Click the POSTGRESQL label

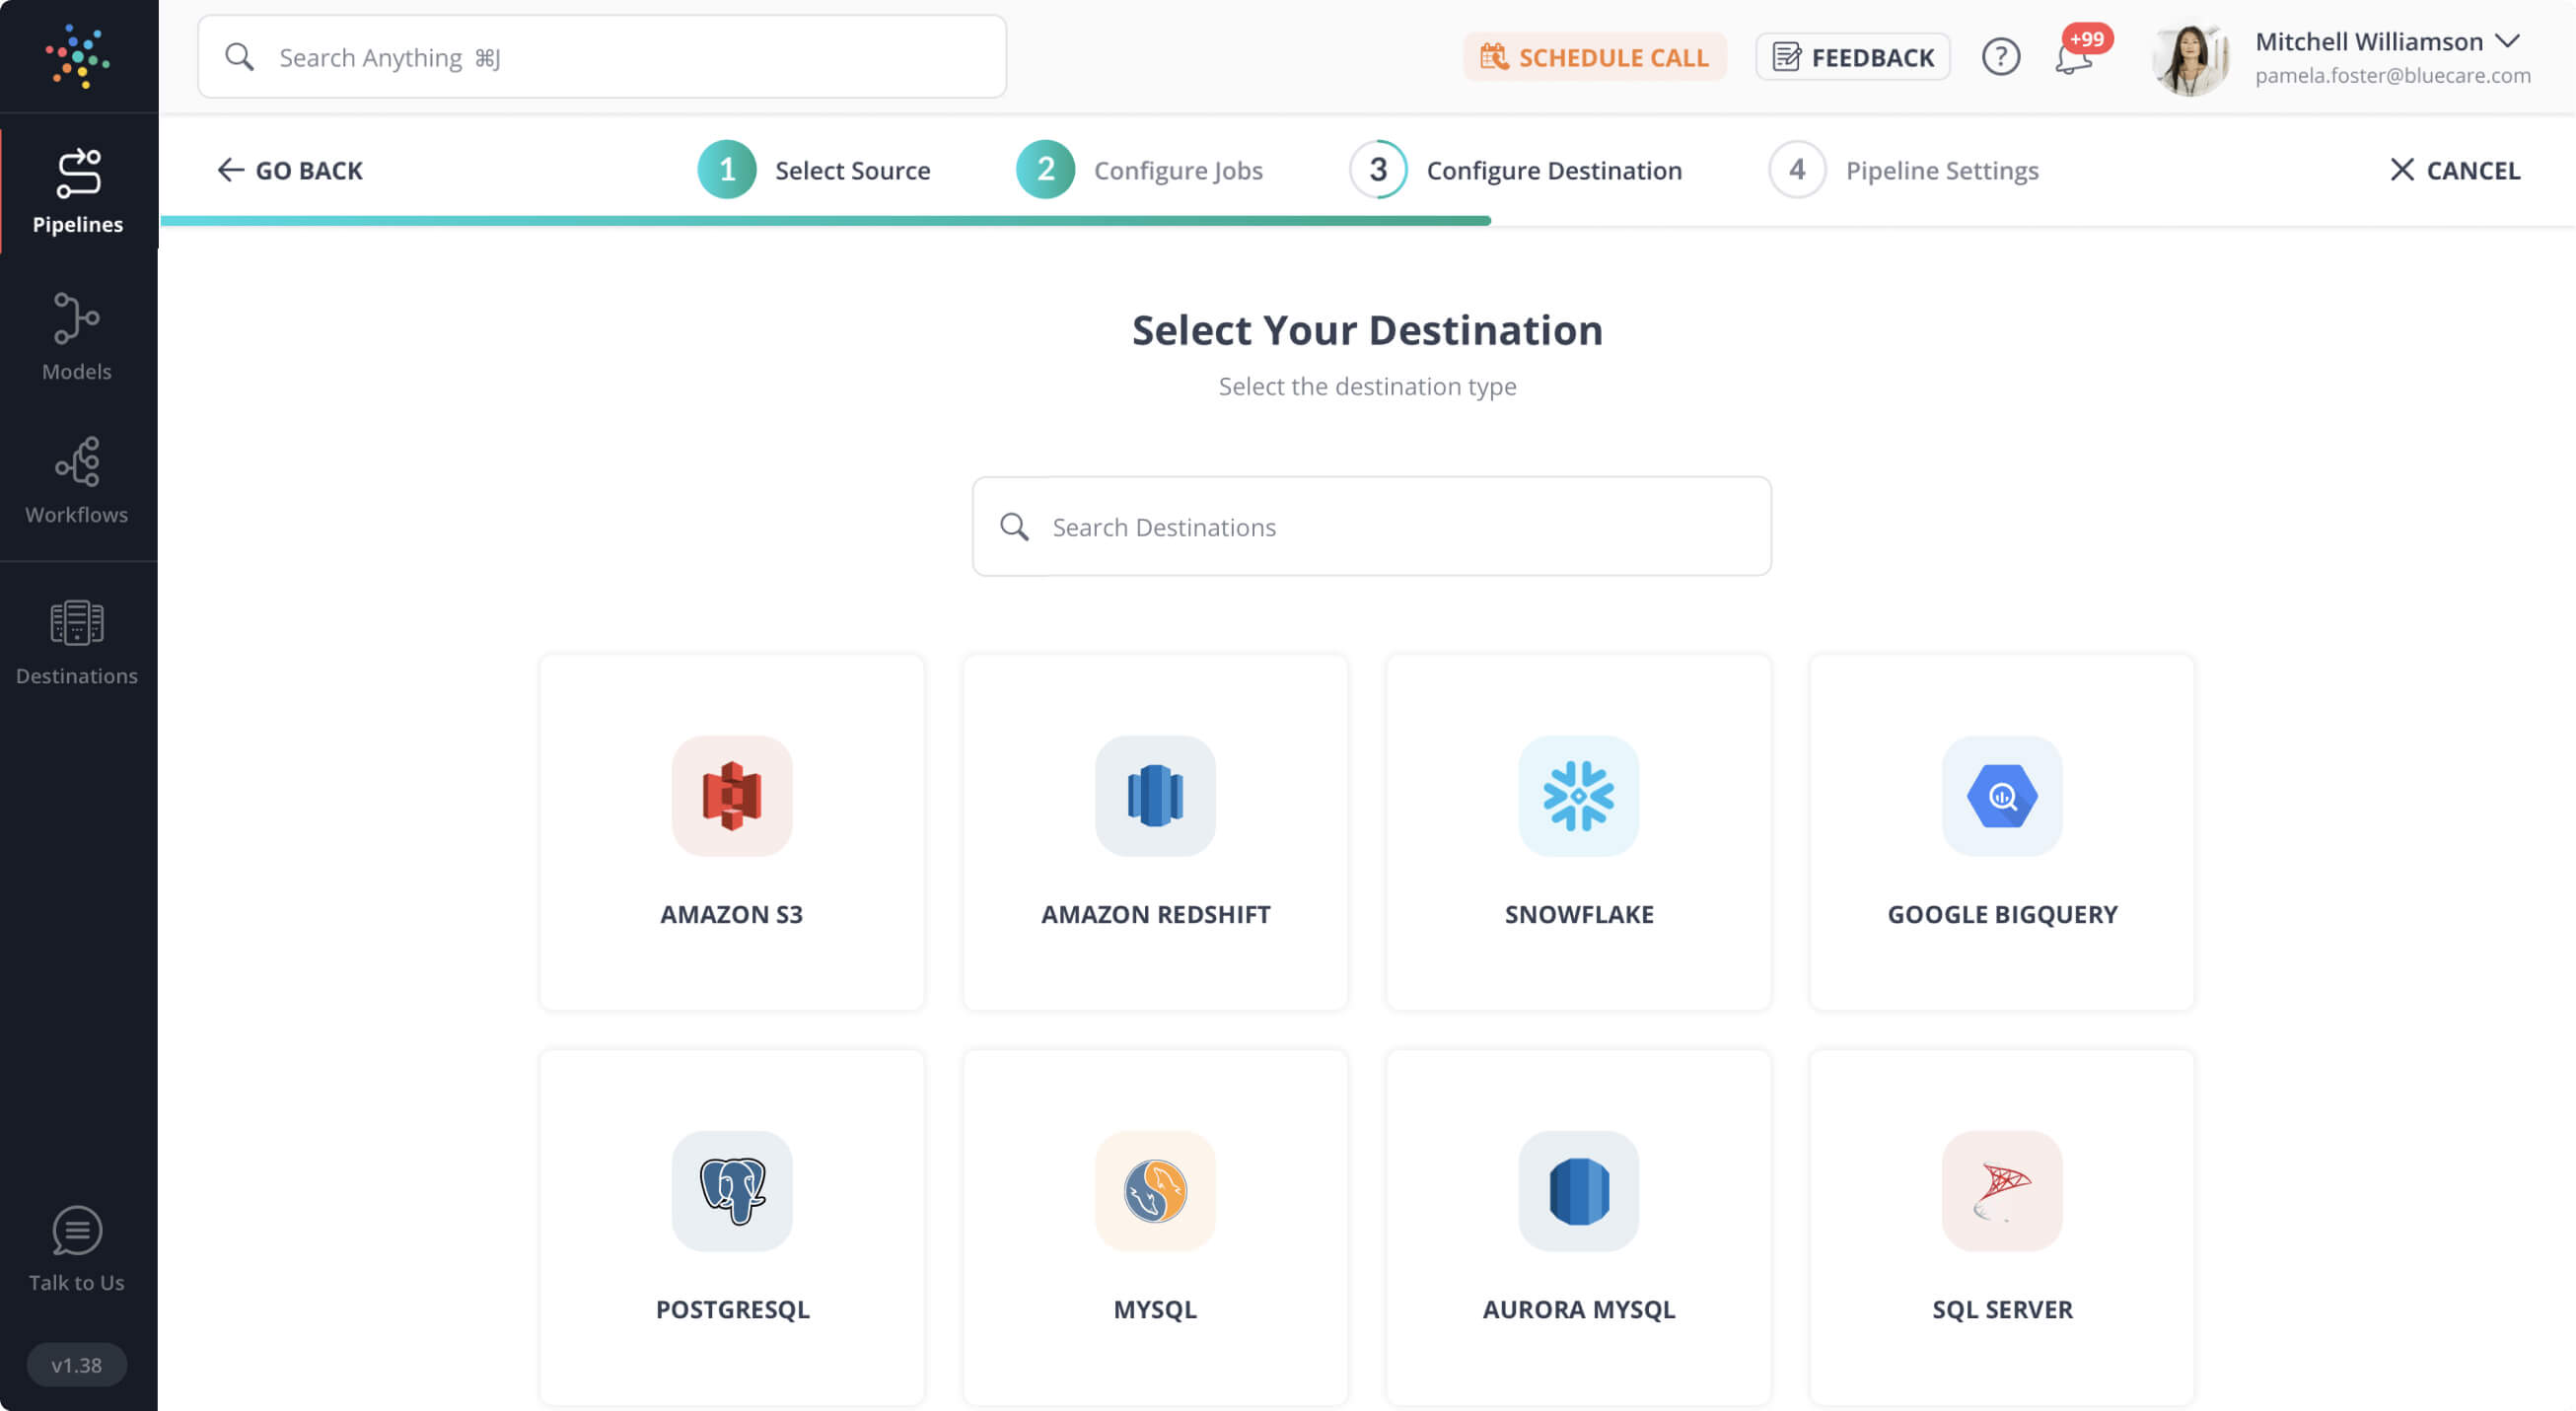click(x=732, y=1309)
